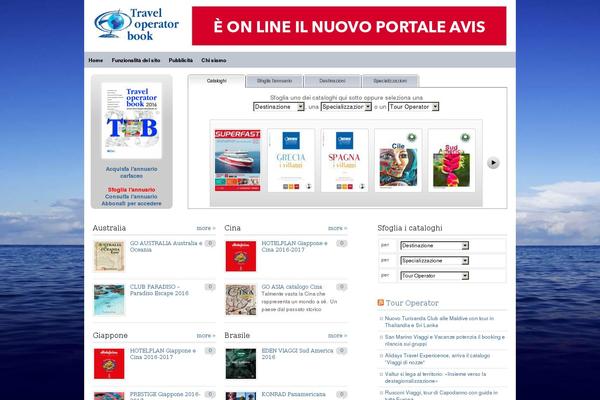
Task: Open the Superfast ferry catalog thumbnail
Action: (x=238, y=160)
